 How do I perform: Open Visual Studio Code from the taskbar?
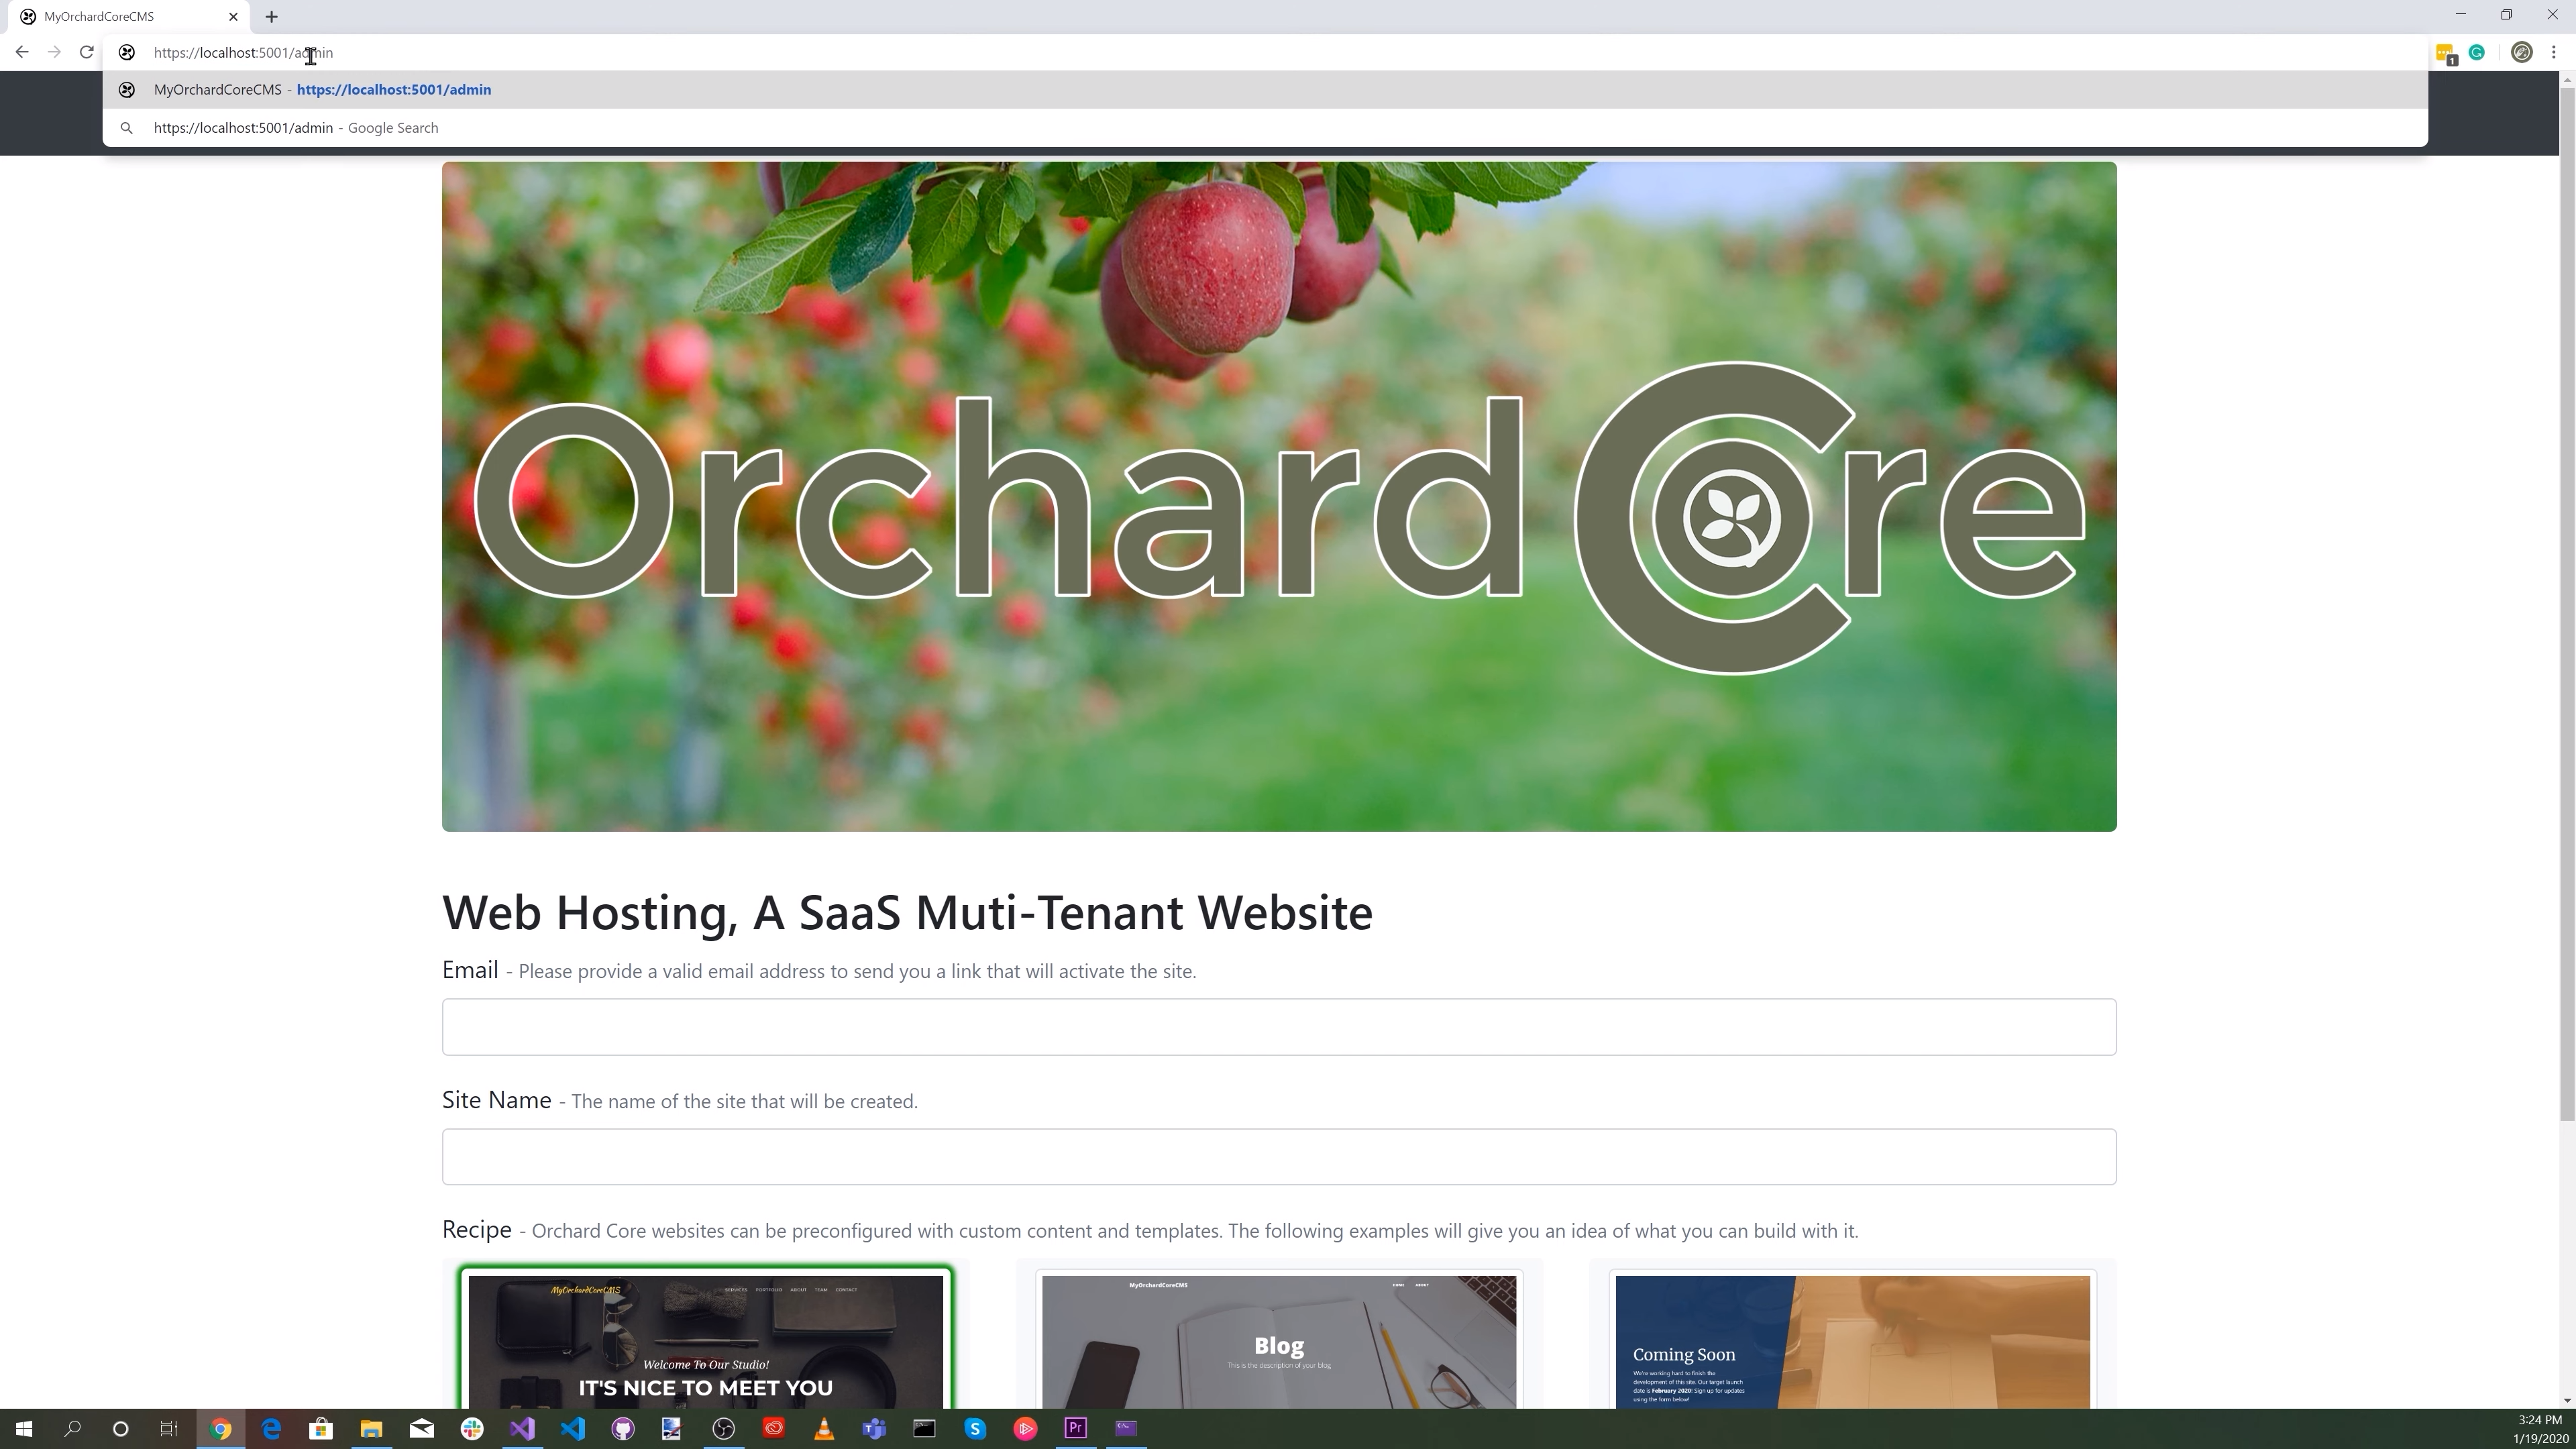click(572, 1428)
